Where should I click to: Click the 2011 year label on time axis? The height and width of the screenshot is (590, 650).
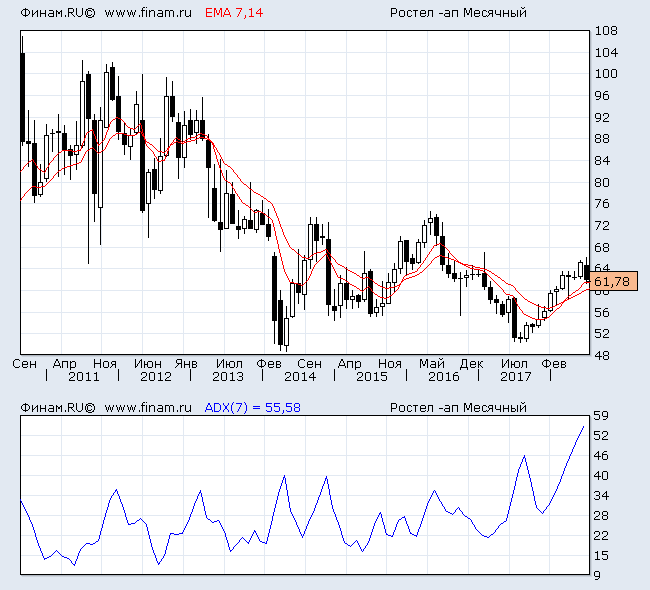pyautogui.click(x=84, y=376)
